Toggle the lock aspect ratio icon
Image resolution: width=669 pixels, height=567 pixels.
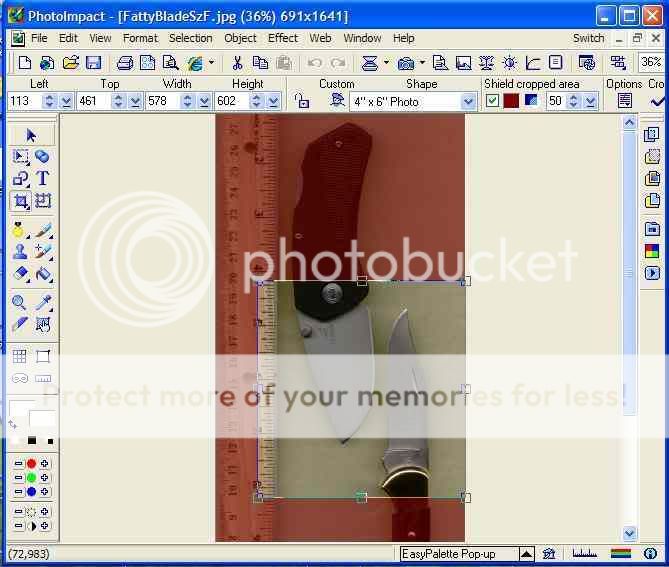pos(302,101)
